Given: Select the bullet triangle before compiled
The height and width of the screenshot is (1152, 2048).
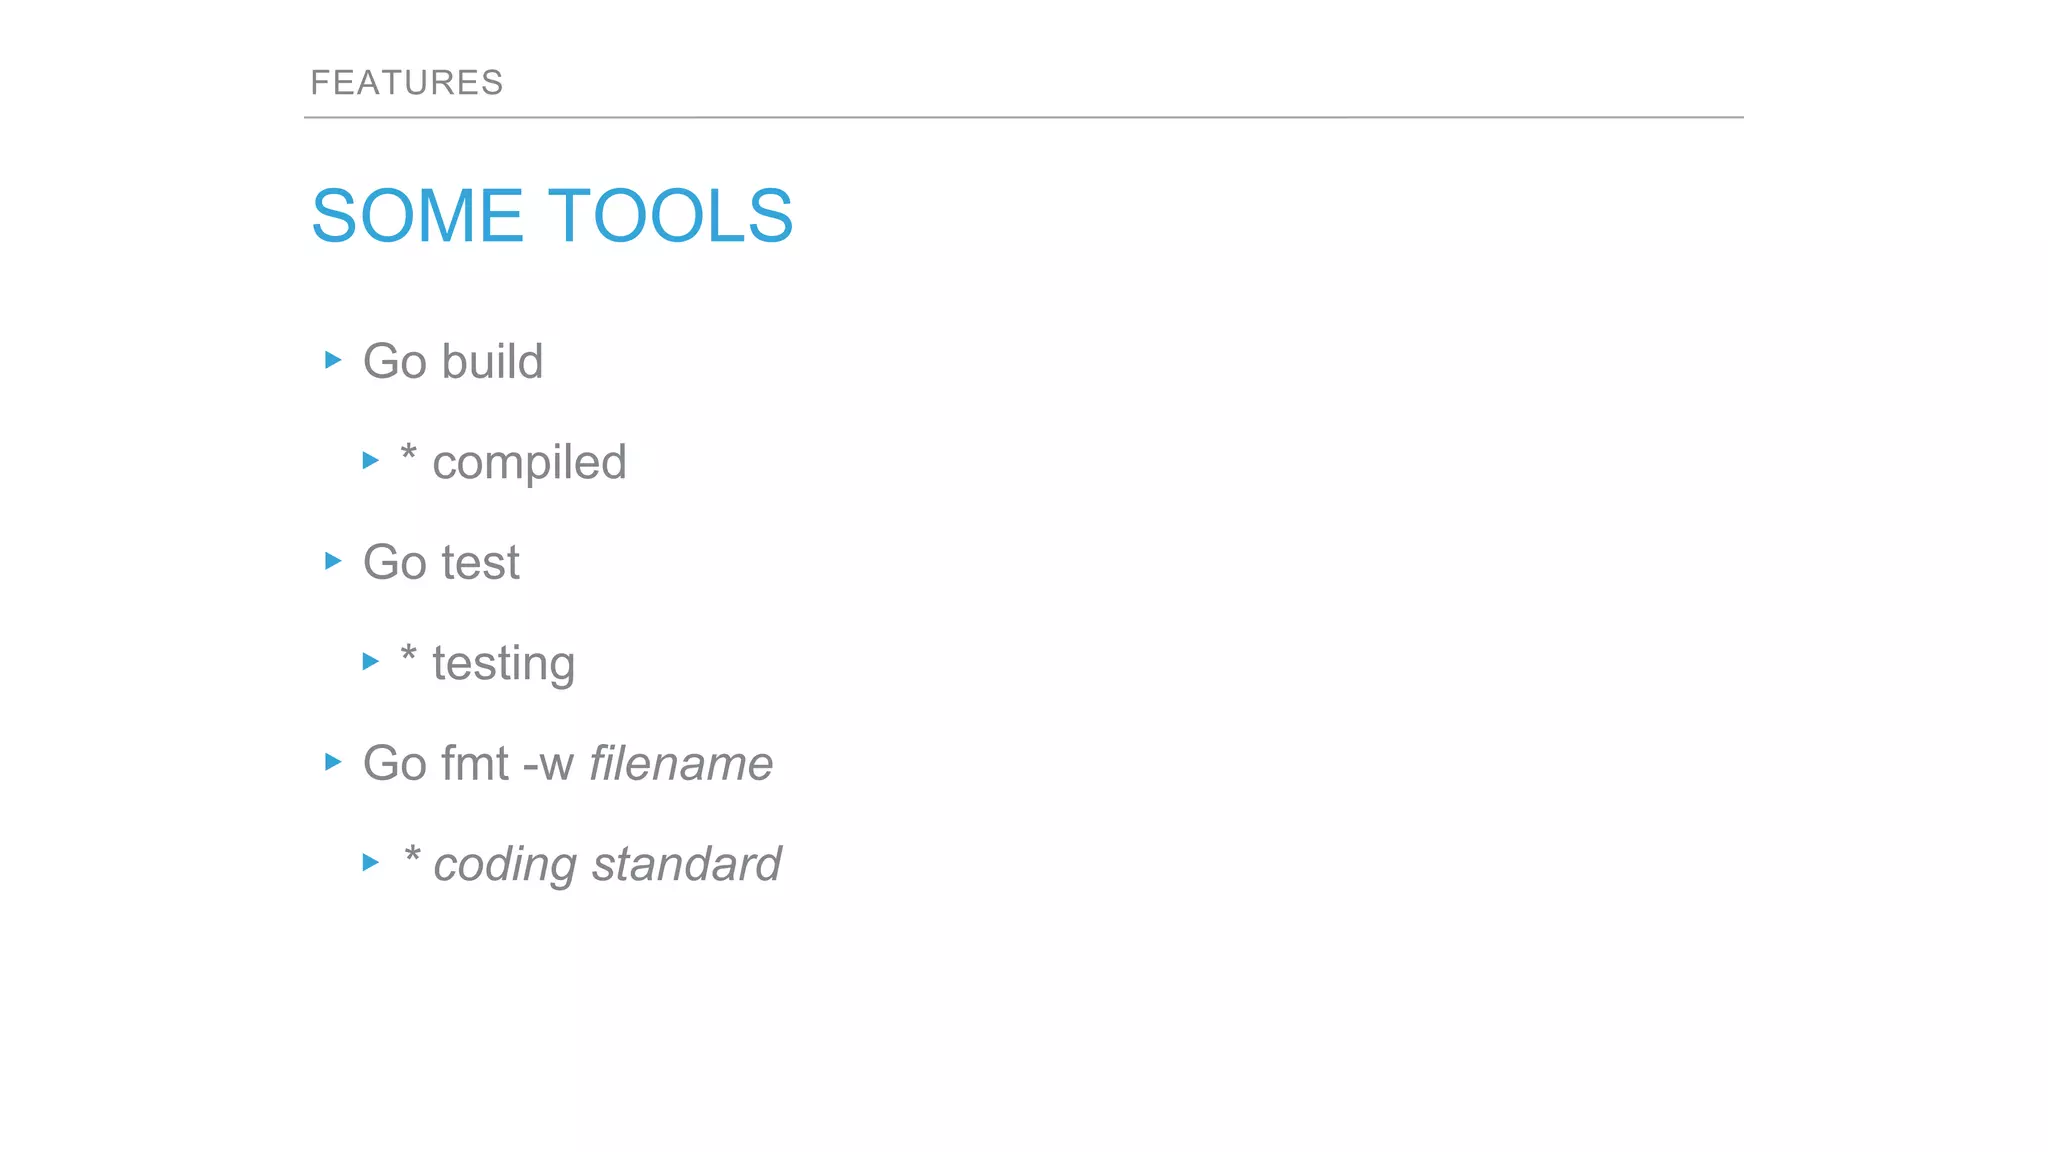Looking at the screenshot, I should pos(370,460).
